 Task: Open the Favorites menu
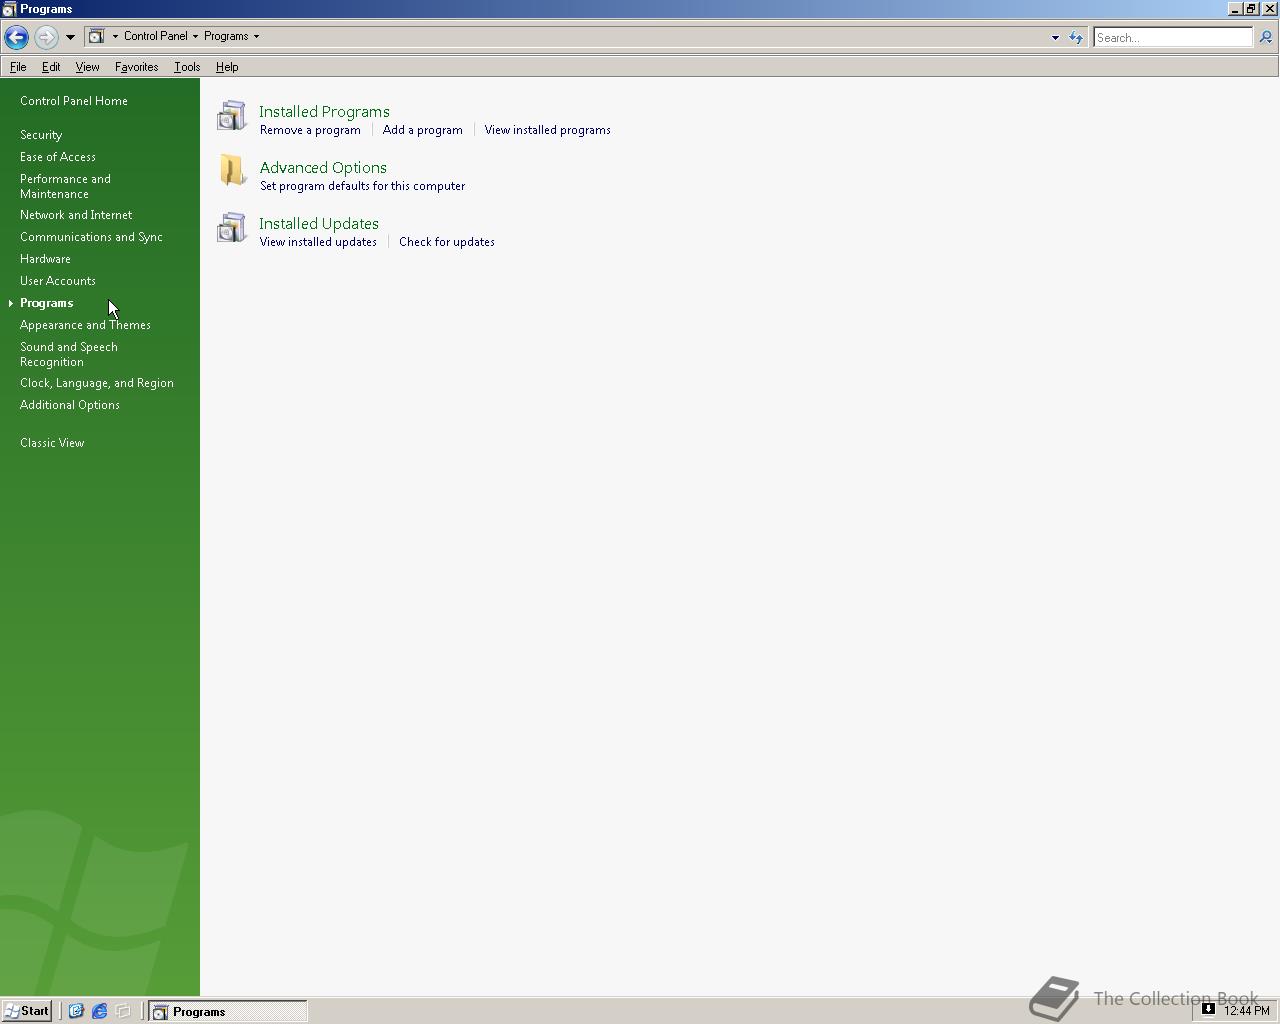click(x=136, y=67)
